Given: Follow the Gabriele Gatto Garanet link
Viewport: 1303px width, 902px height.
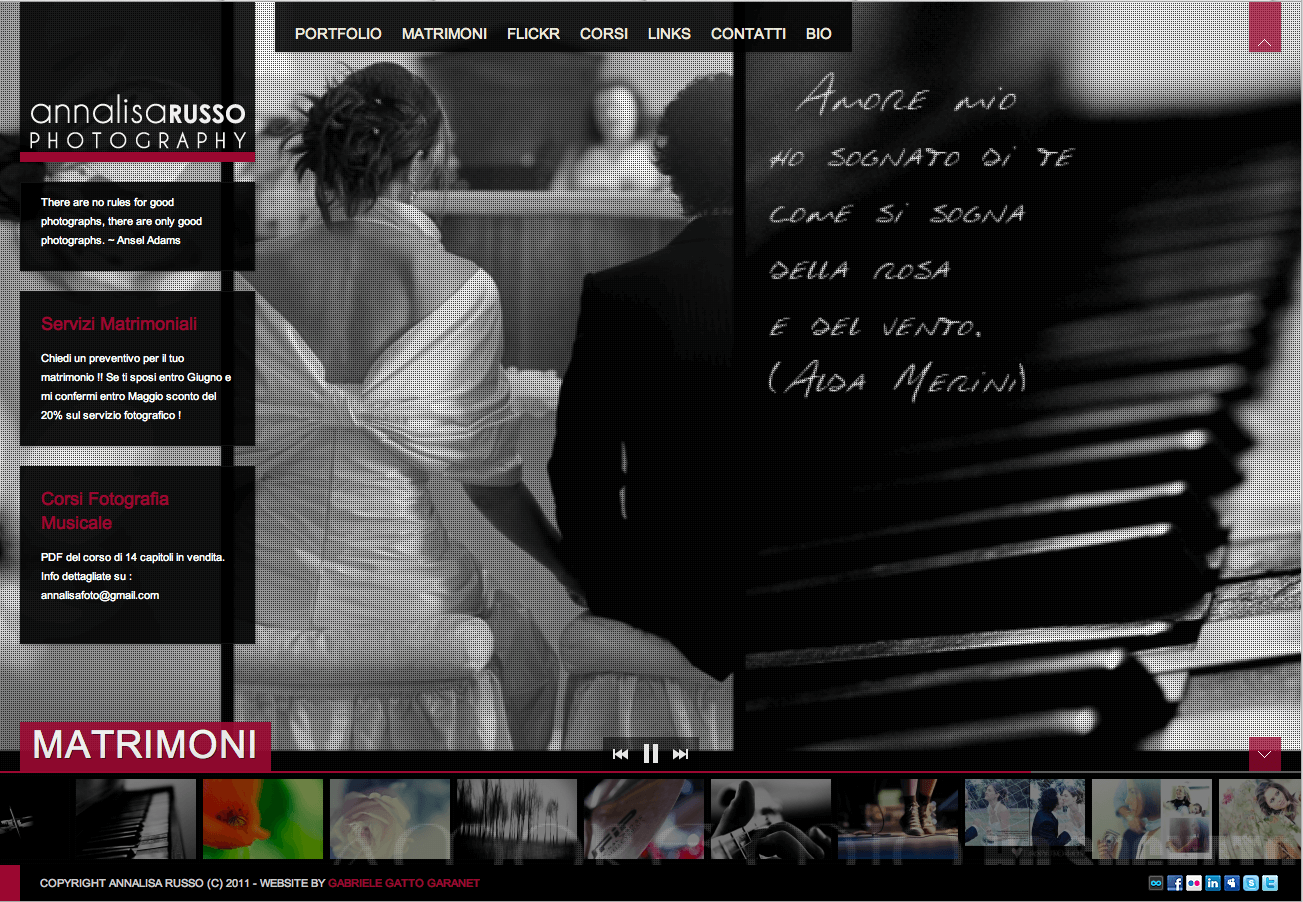Looking at the screenshot, I should coord(404,884).
